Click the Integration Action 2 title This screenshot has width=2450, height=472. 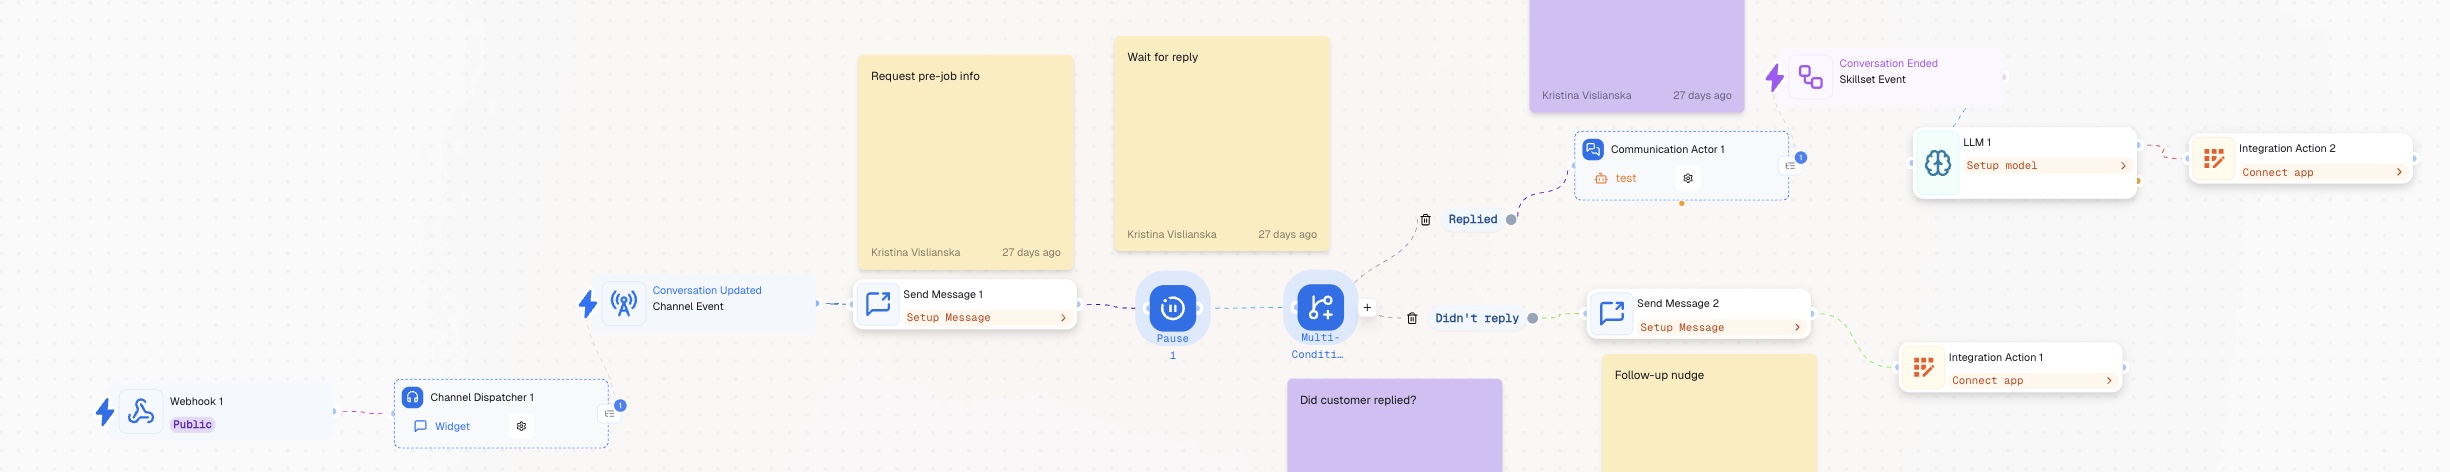click(2287, 148)
